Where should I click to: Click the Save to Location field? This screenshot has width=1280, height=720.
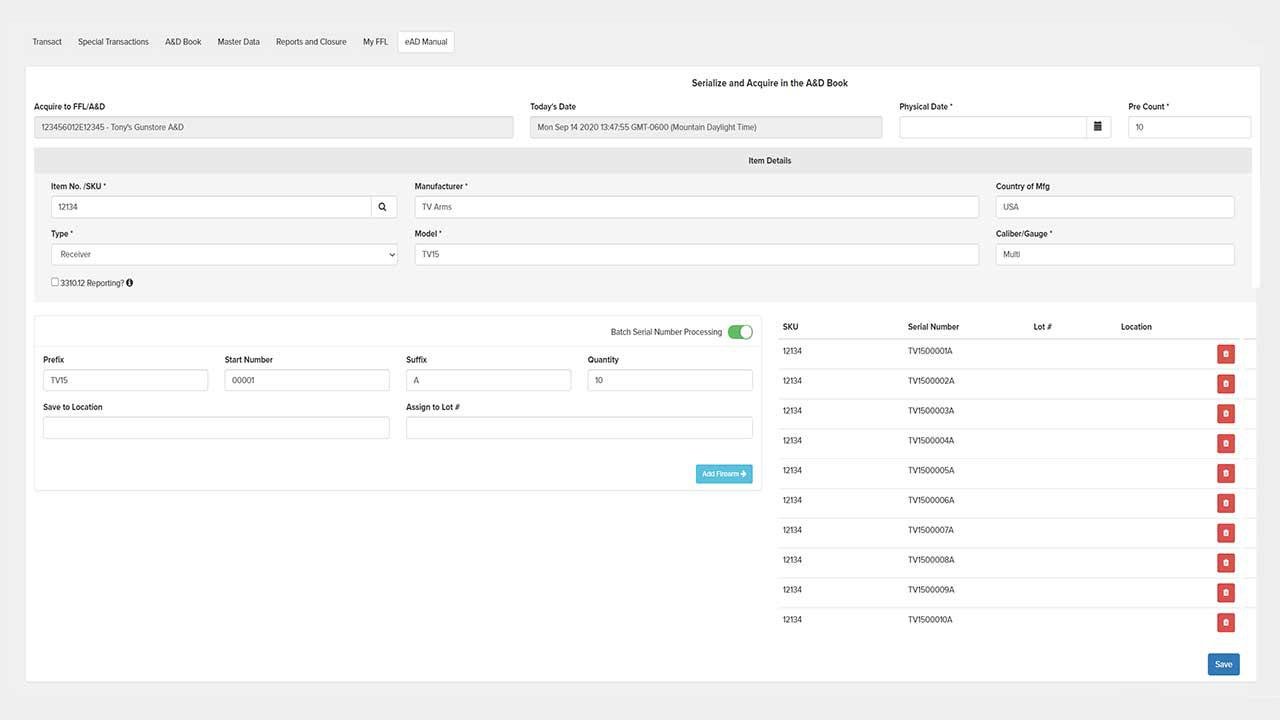tap(216, 428)
